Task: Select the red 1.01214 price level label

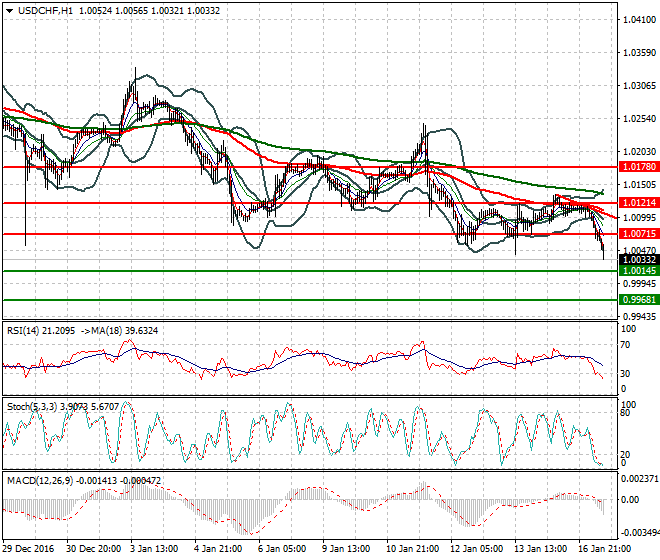Action: [636, 203]
